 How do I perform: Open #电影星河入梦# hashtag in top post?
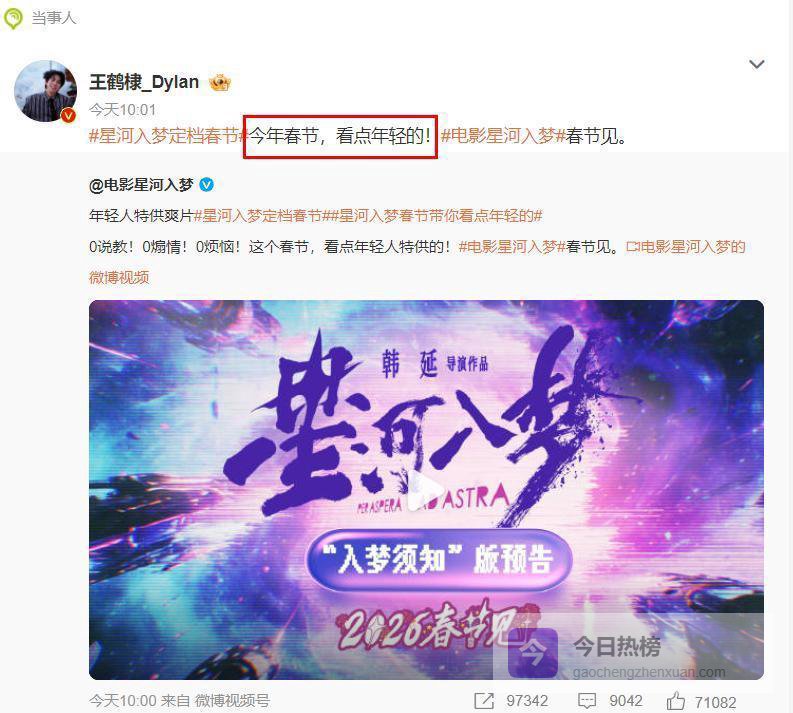point(503,136)
